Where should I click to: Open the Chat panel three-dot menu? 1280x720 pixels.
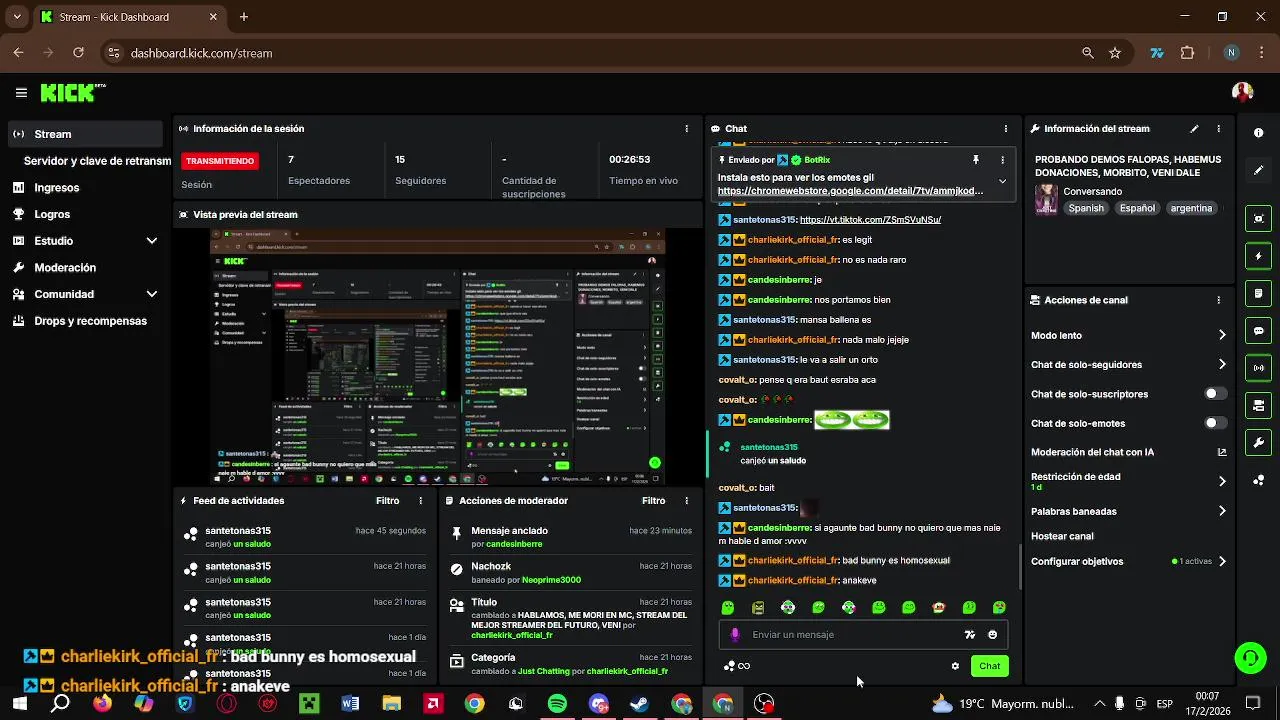1006,129
